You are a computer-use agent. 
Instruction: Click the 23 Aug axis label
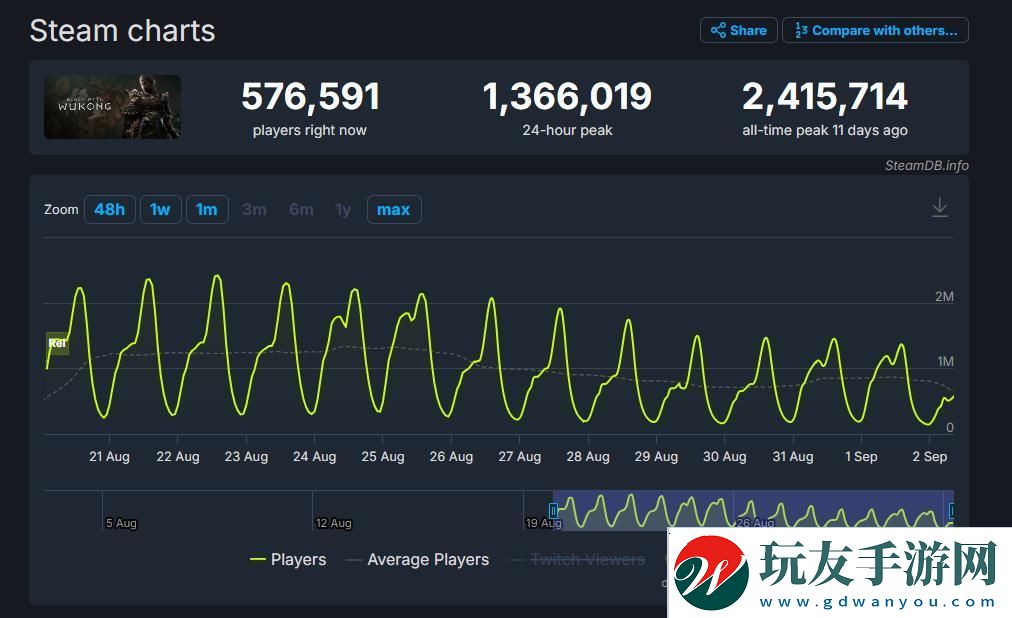pyautogui.click(x=246, y=457)
